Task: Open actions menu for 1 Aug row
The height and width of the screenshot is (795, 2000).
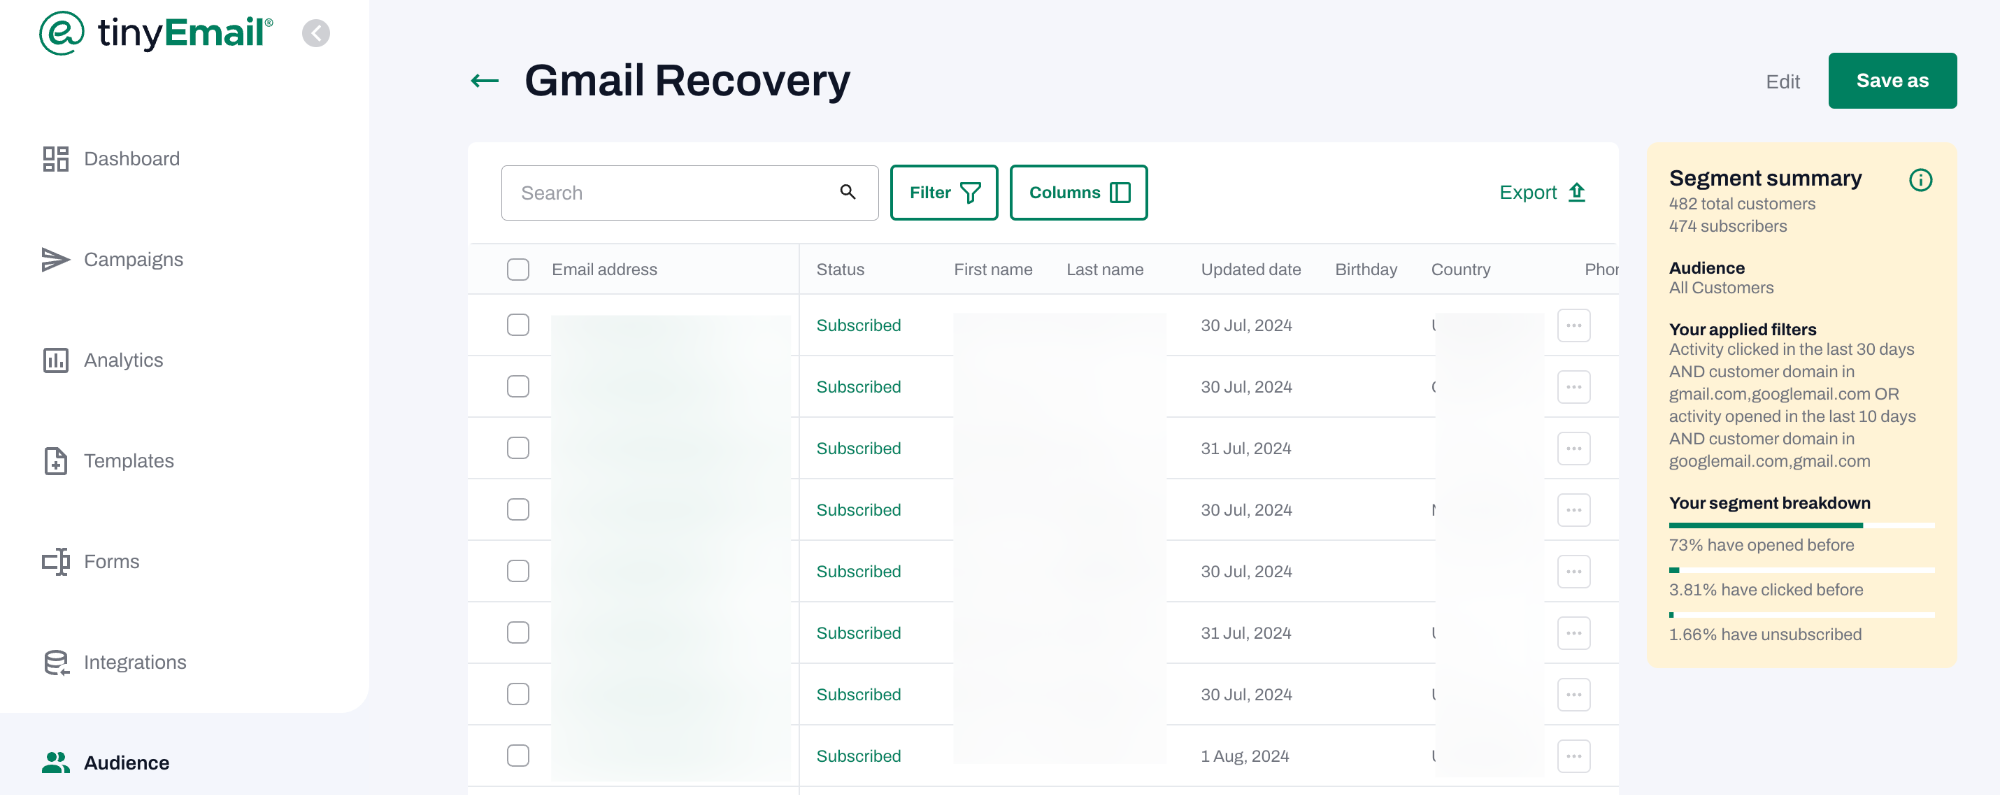Action: click(x=1574, y=756)
